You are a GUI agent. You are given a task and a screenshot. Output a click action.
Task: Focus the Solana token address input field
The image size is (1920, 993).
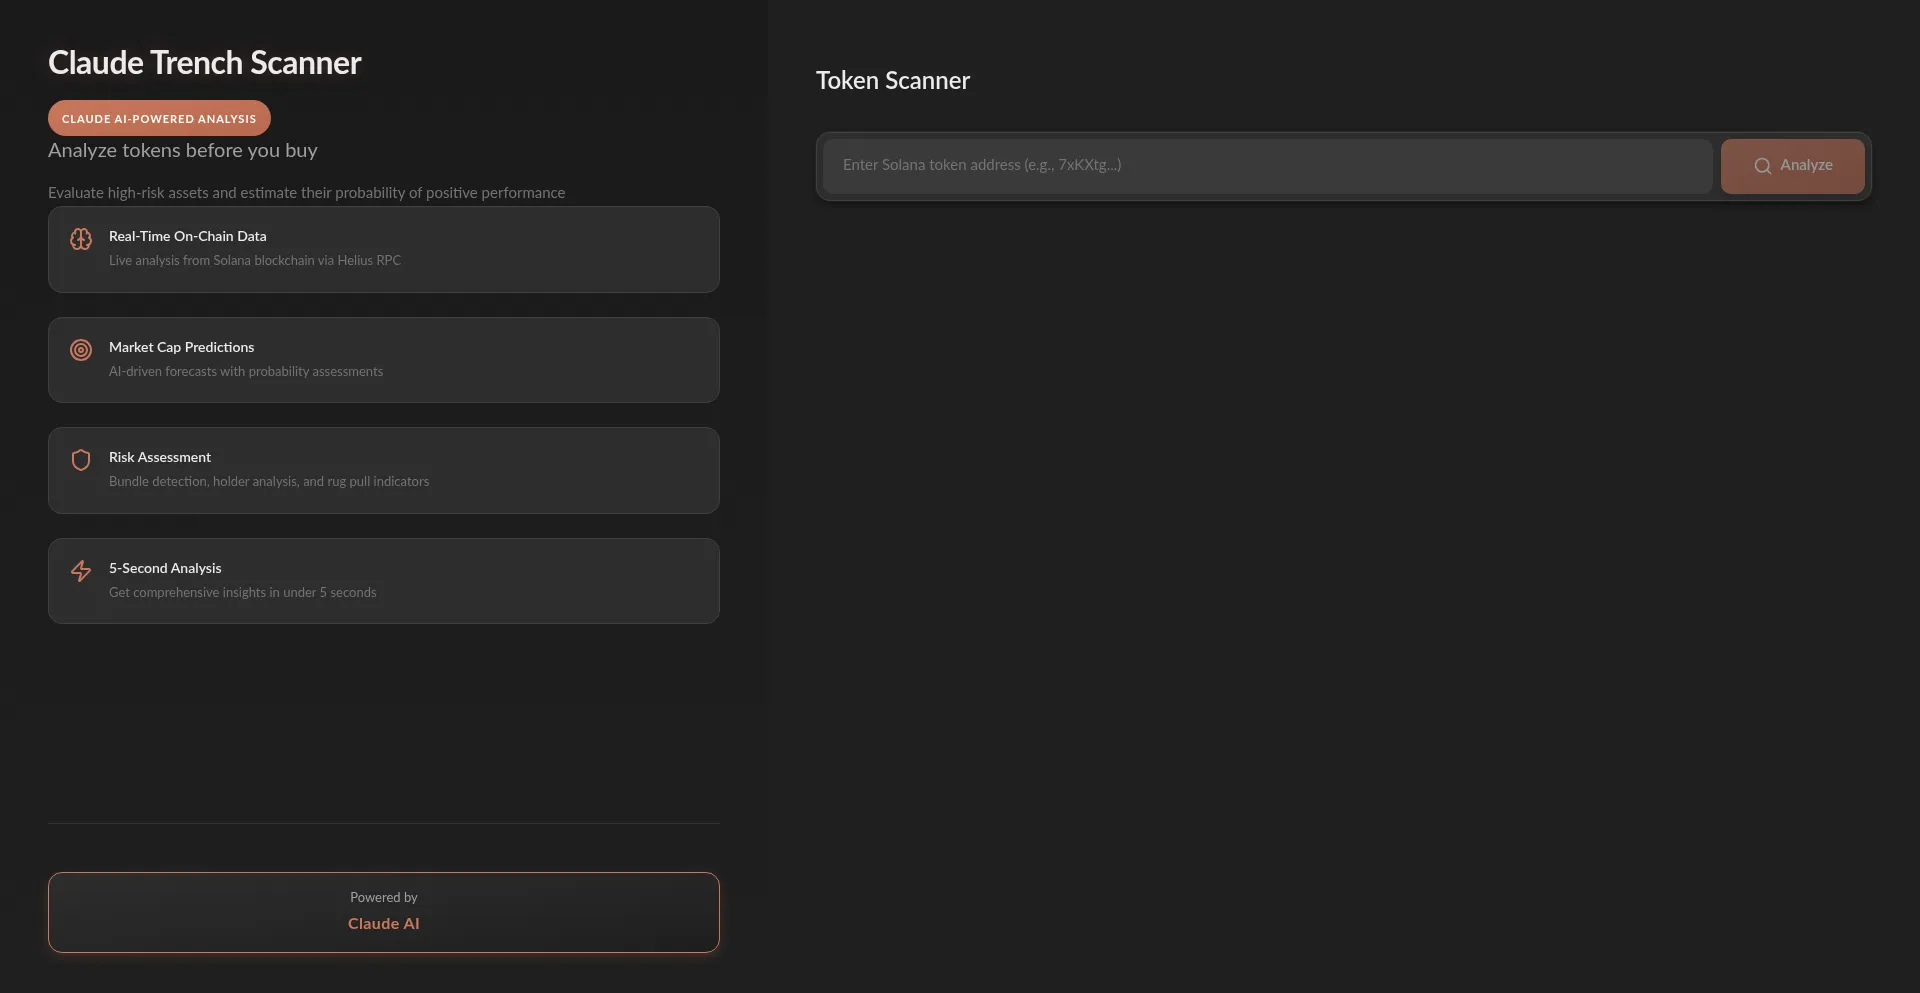[x=1266, y=166]
